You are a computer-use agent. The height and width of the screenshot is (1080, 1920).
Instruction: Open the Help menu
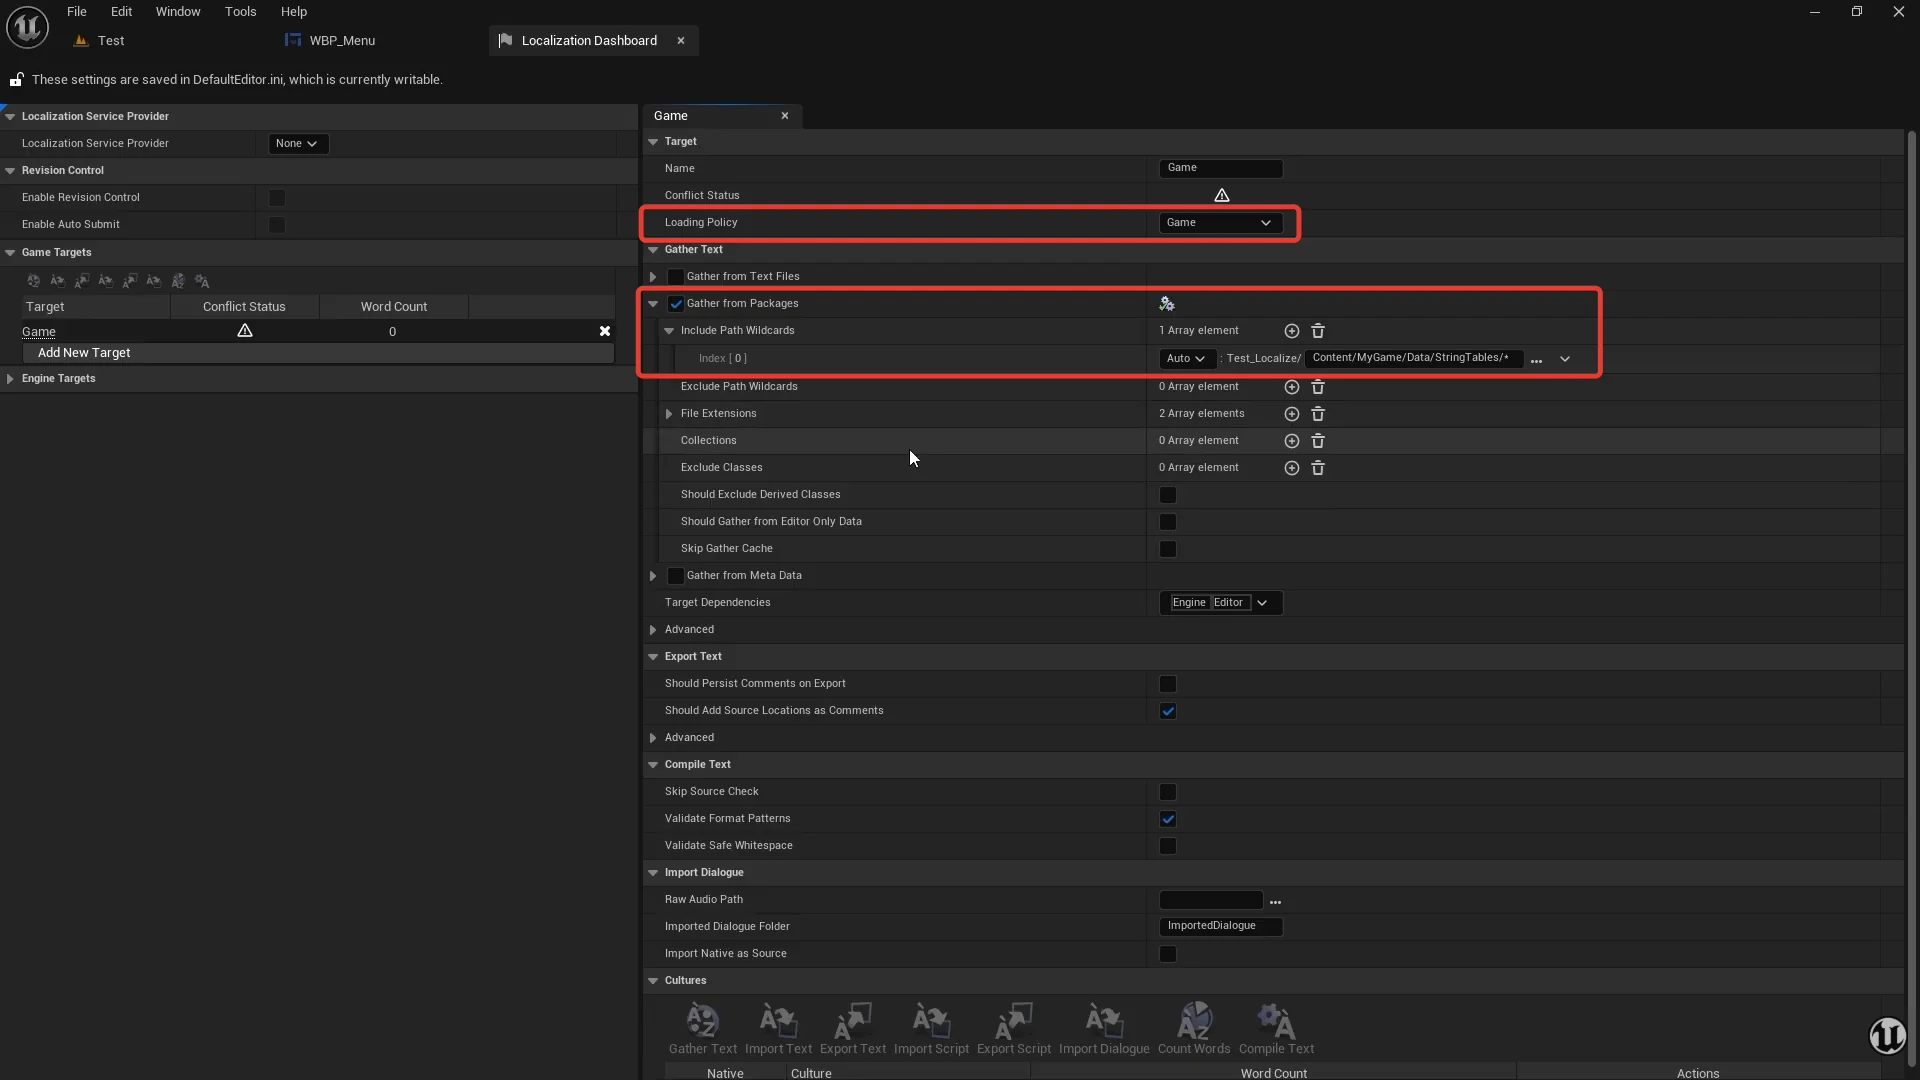(x=294, y=12)
